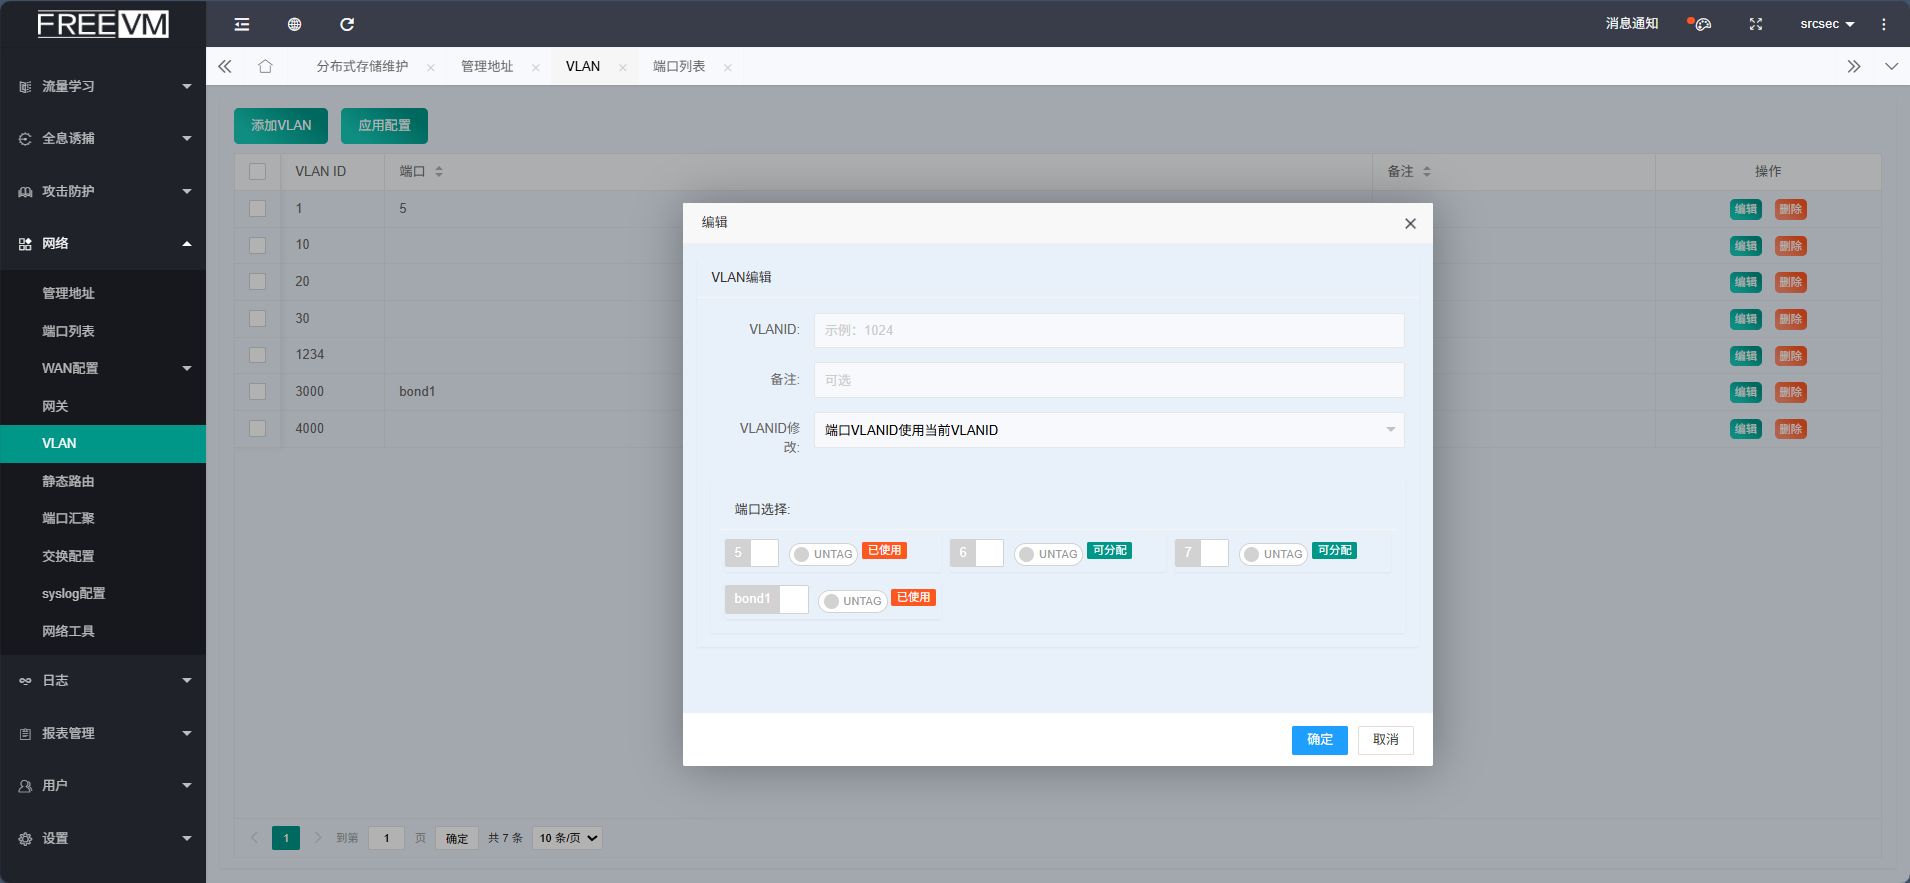Close the edit dialog with X icon
Viewport: 1910px width, 883px height.
(1410, 223)
